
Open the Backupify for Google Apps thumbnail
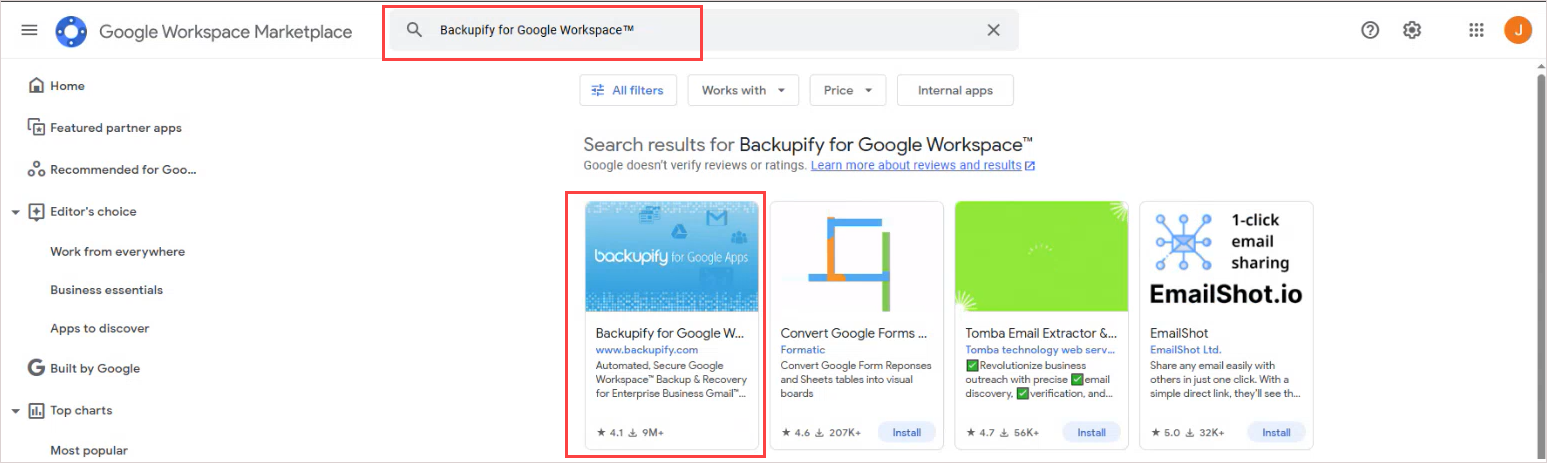tap(672, 257)
